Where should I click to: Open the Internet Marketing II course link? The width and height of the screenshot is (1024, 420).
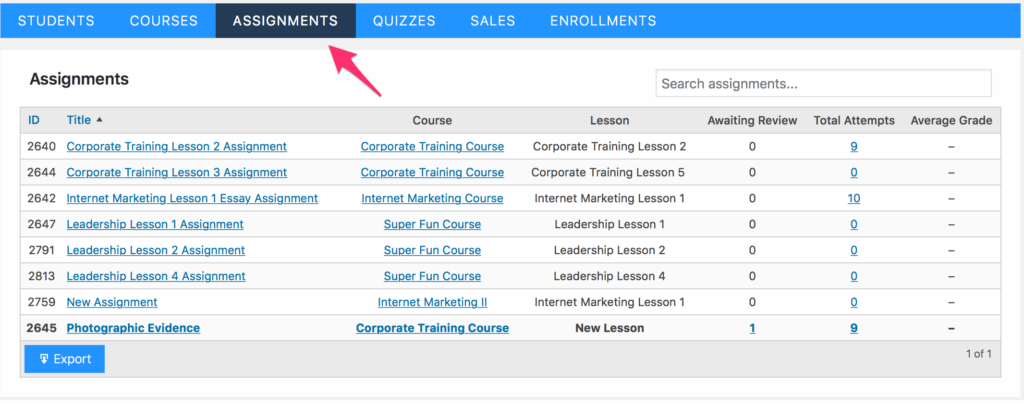[432, 302]
